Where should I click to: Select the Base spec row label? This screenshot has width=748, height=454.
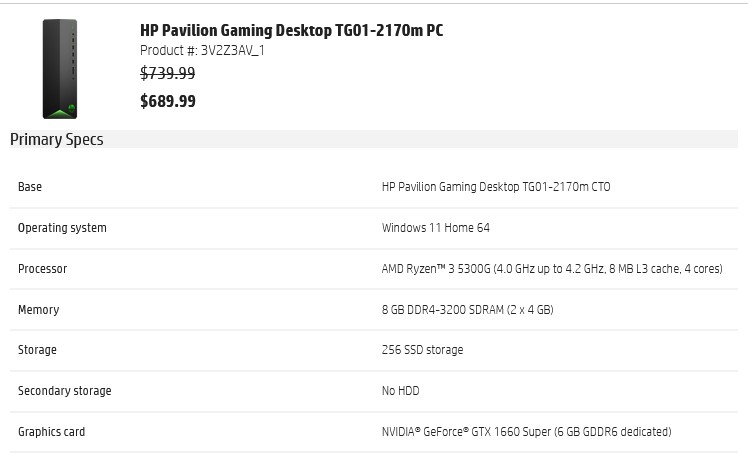pos(30,187)
